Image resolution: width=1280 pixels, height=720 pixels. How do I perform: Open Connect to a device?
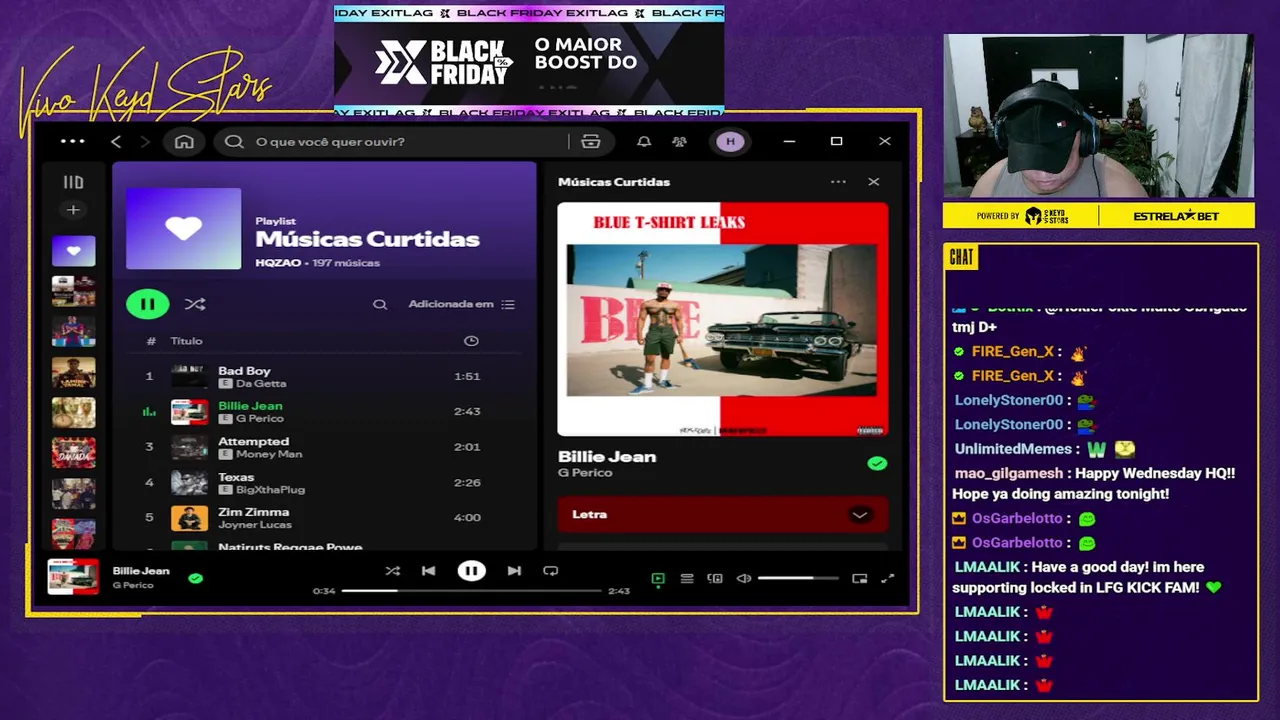point(715,578)
